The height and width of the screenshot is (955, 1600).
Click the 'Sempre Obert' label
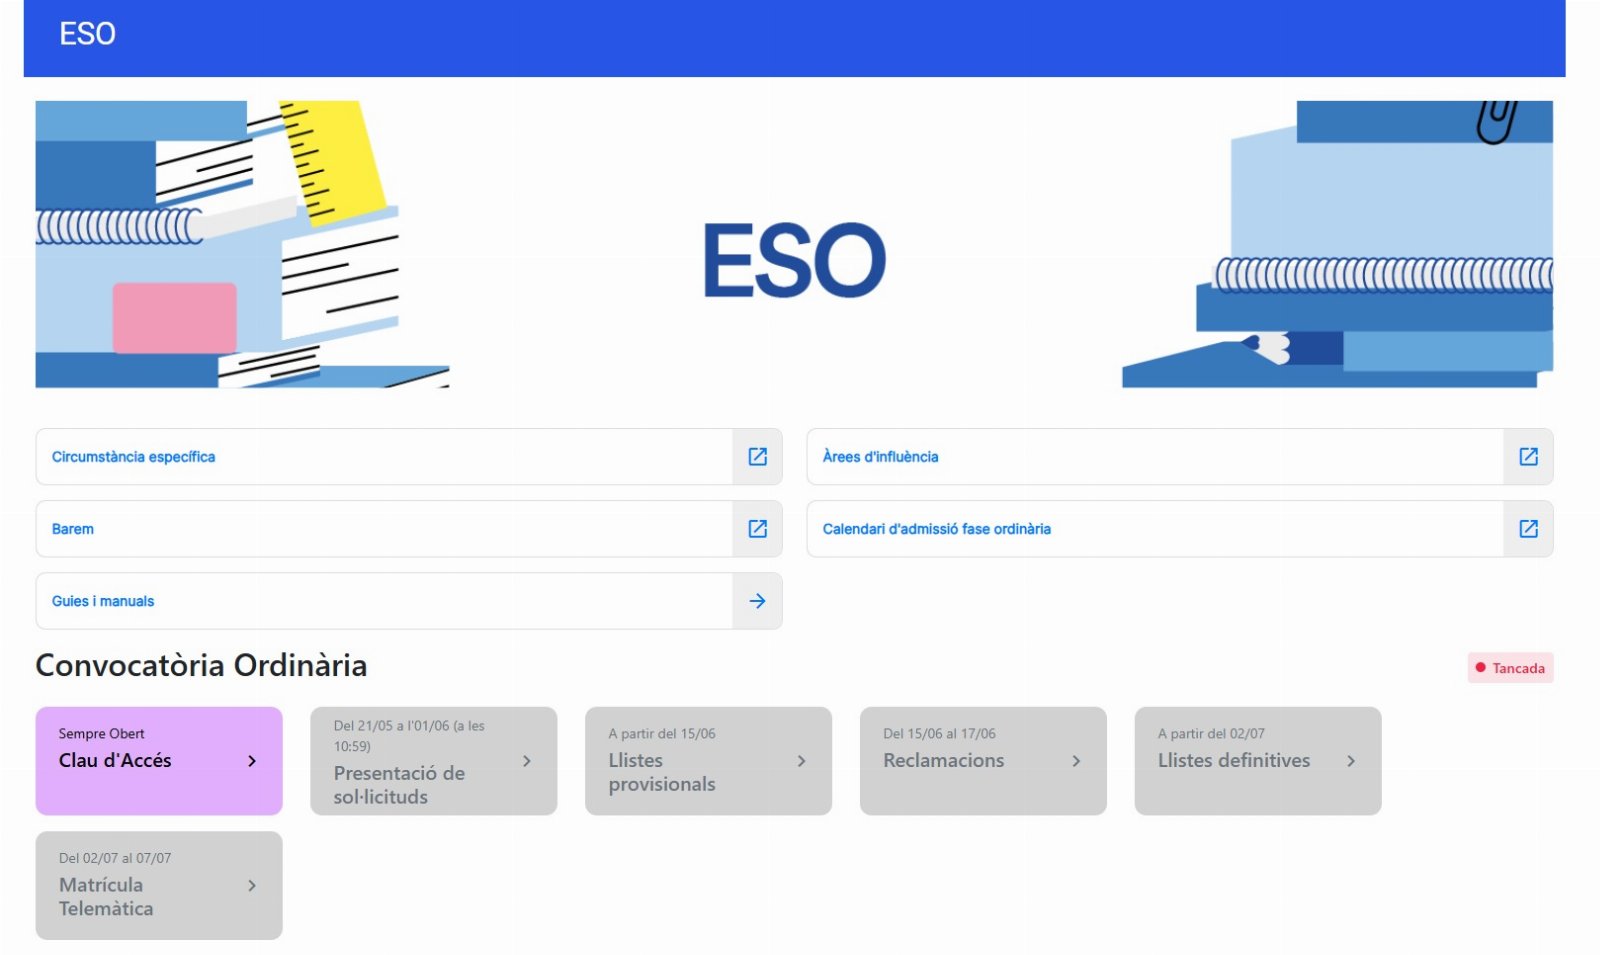pyautogui.click(x=101, y=733)
